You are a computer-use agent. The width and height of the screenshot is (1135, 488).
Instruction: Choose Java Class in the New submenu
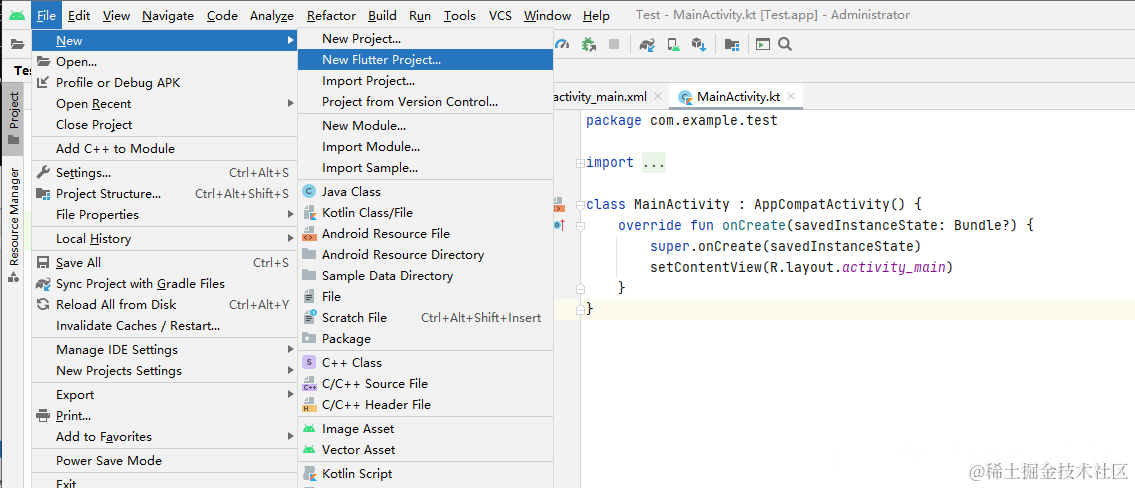point(425,192)
